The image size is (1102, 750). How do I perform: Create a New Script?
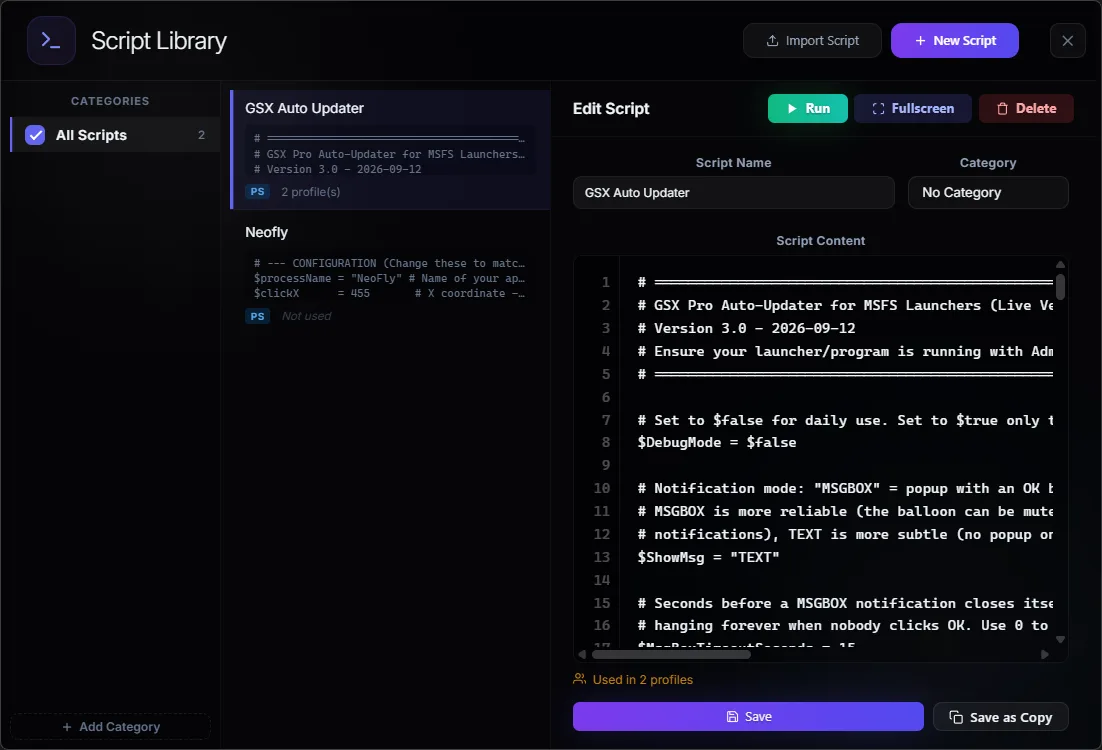pyautogui.click(x=954, y=41)
